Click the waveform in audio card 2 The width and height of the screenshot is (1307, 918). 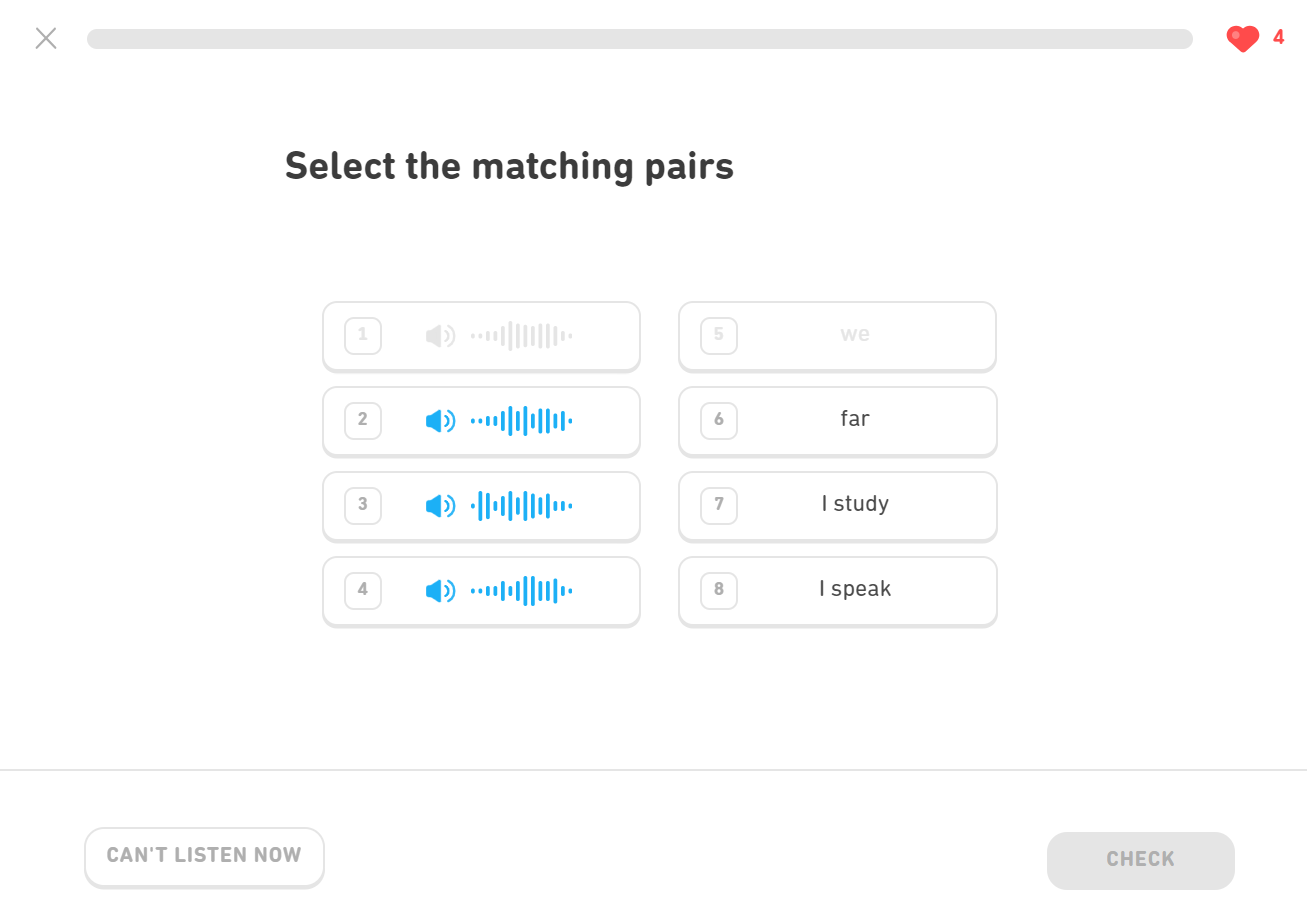coord(521,421)
